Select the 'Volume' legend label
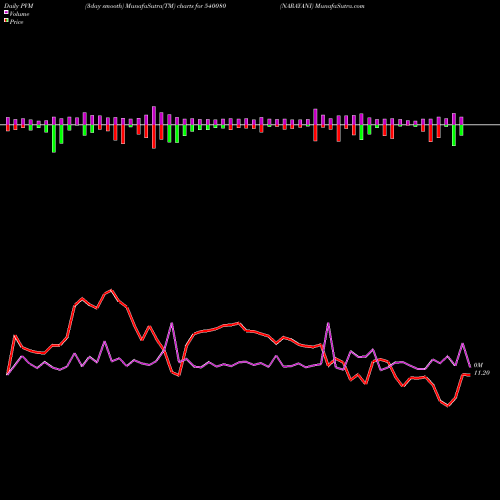The width and height of the screenshot is (500, 500). tap(19, 14)
